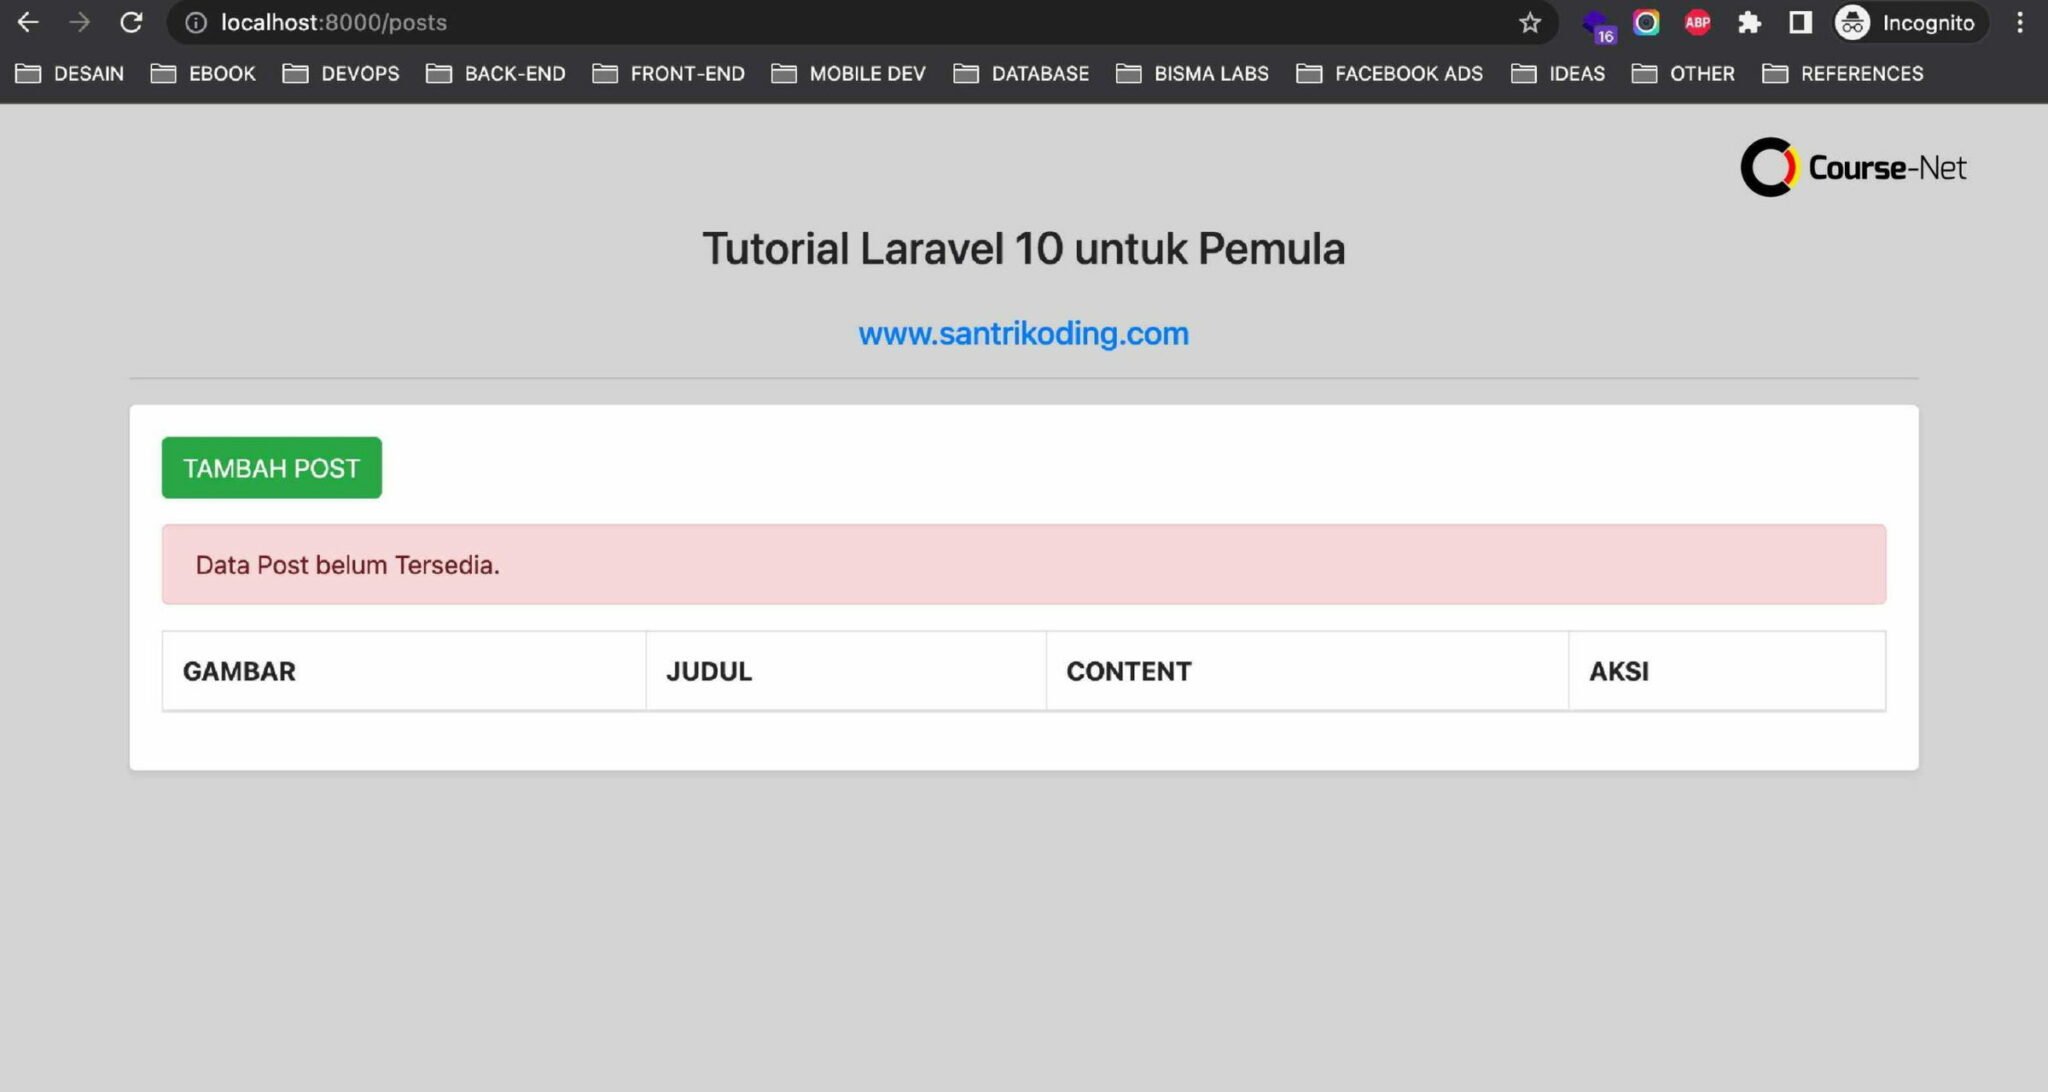The width and height of the screenshot is (2048, 1092).
Task: Visit www.santrikoding.com link
Action: 1022,333
